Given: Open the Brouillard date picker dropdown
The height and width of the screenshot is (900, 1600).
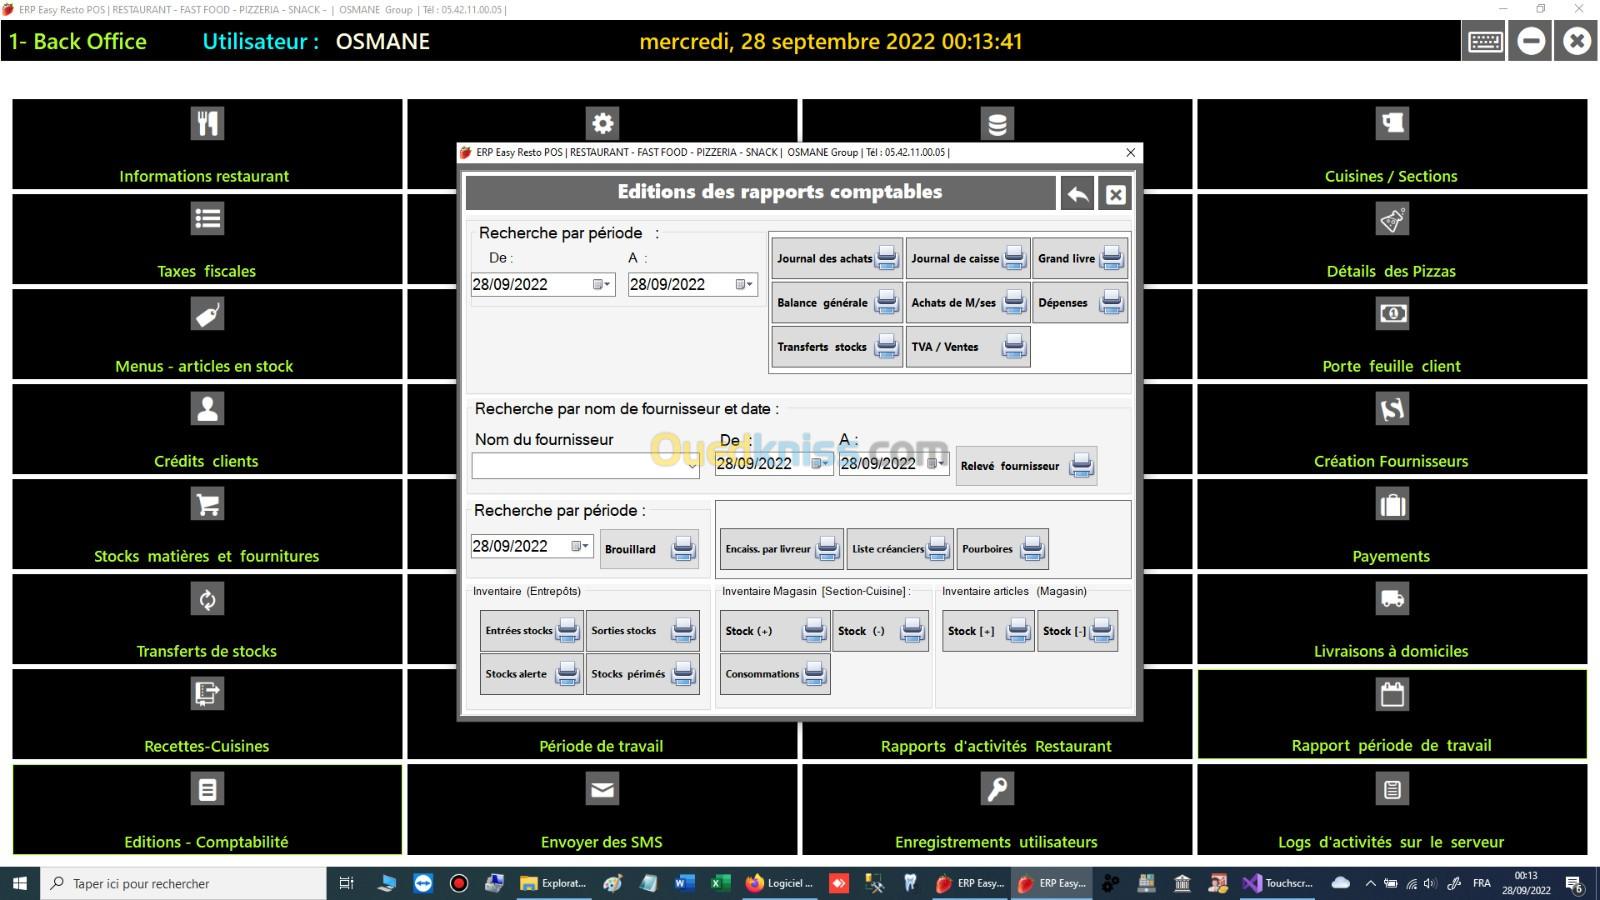Looking at the screenshot, I should pyautogui.click(x=580, y=547).
